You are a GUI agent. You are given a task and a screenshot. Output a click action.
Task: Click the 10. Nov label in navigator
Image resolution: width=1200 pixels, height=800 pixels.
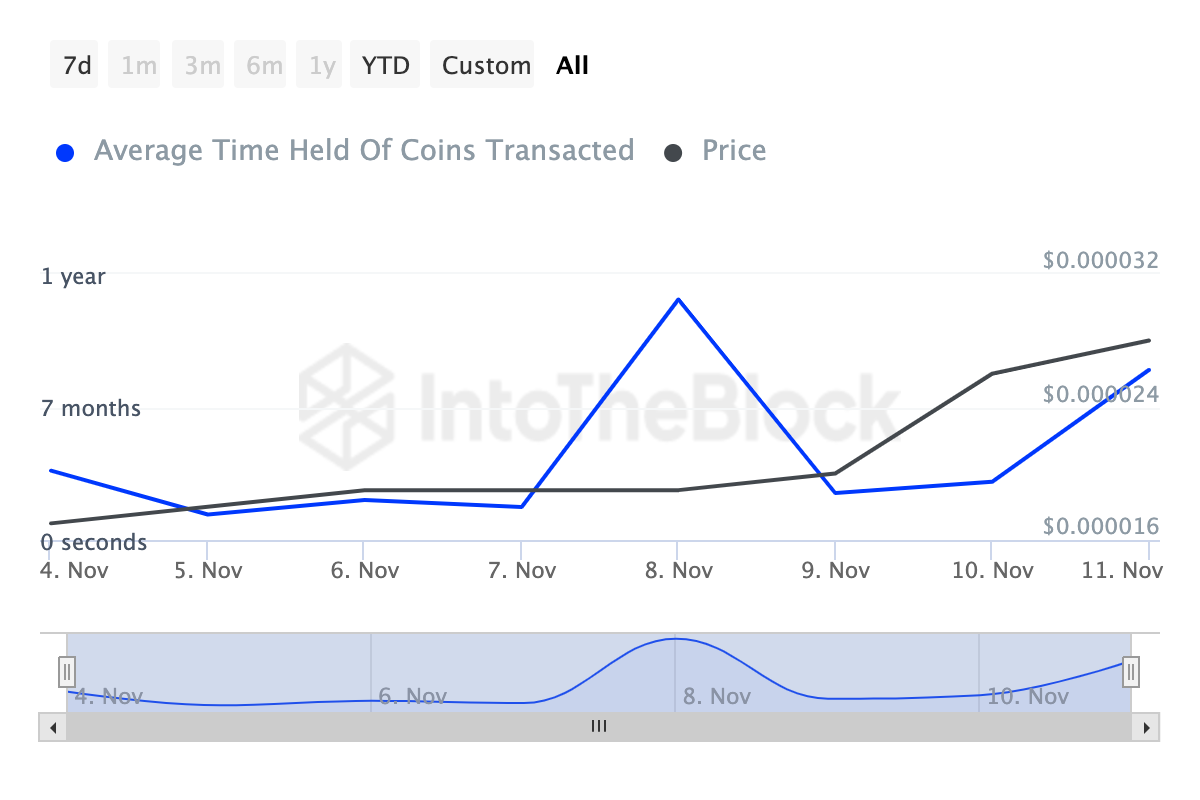tap(1027, 696)
